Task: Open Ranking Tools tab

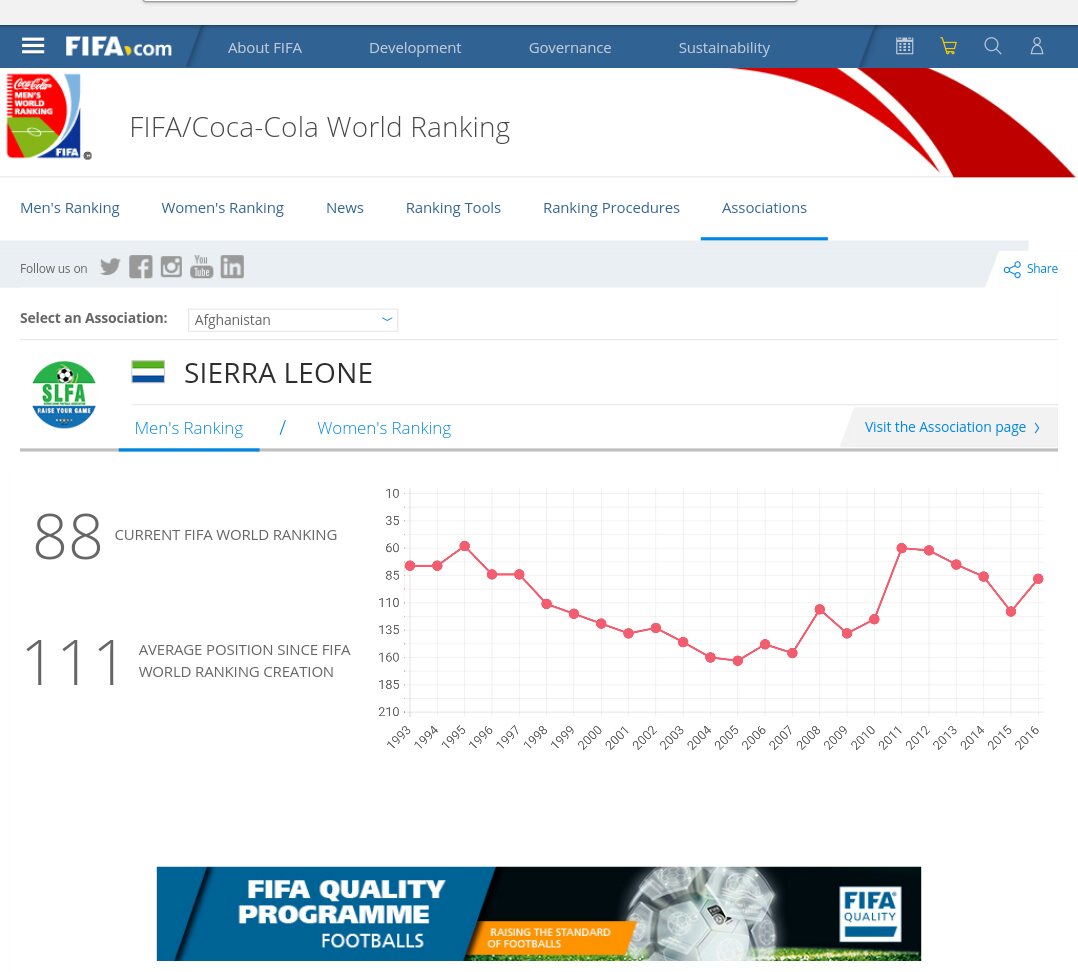Action: [x=453, y=208]
